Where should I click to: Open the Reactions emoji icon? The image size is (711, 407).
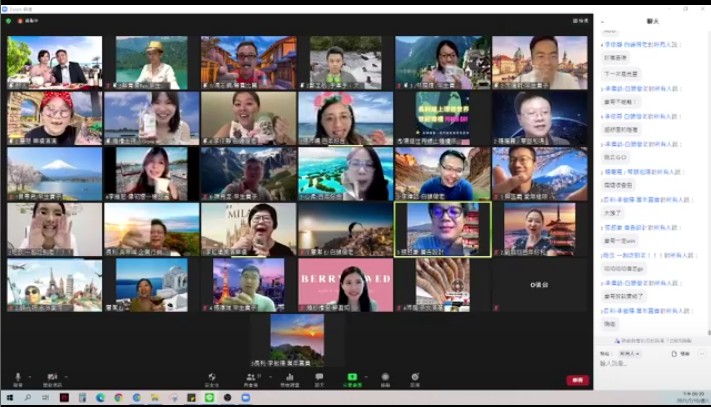(415, 380)
